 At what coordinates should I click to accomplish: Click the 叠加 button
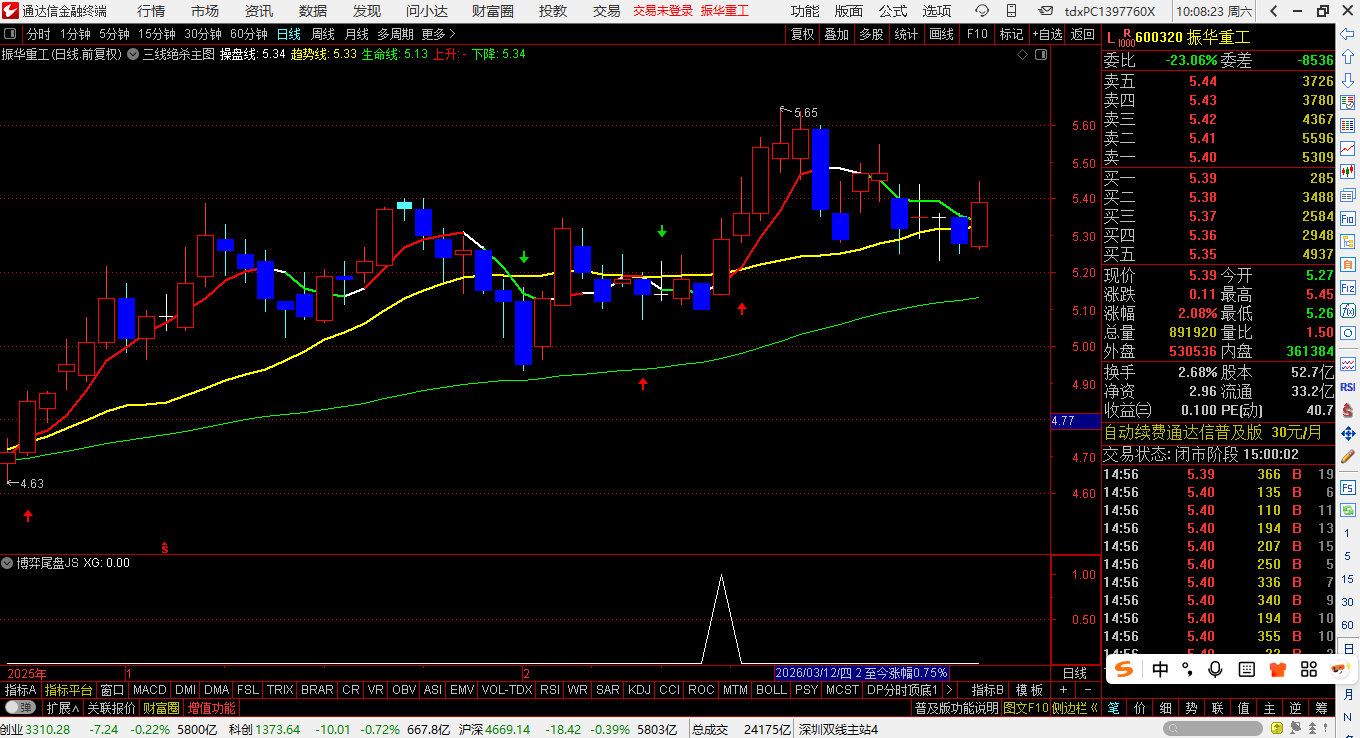(x=836, y=34)
